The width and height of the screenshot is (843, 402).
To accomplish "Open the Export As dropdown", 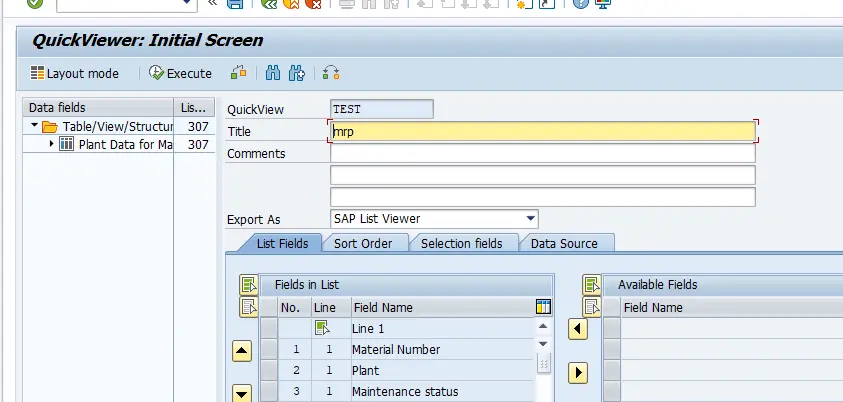I will [530, 219].
